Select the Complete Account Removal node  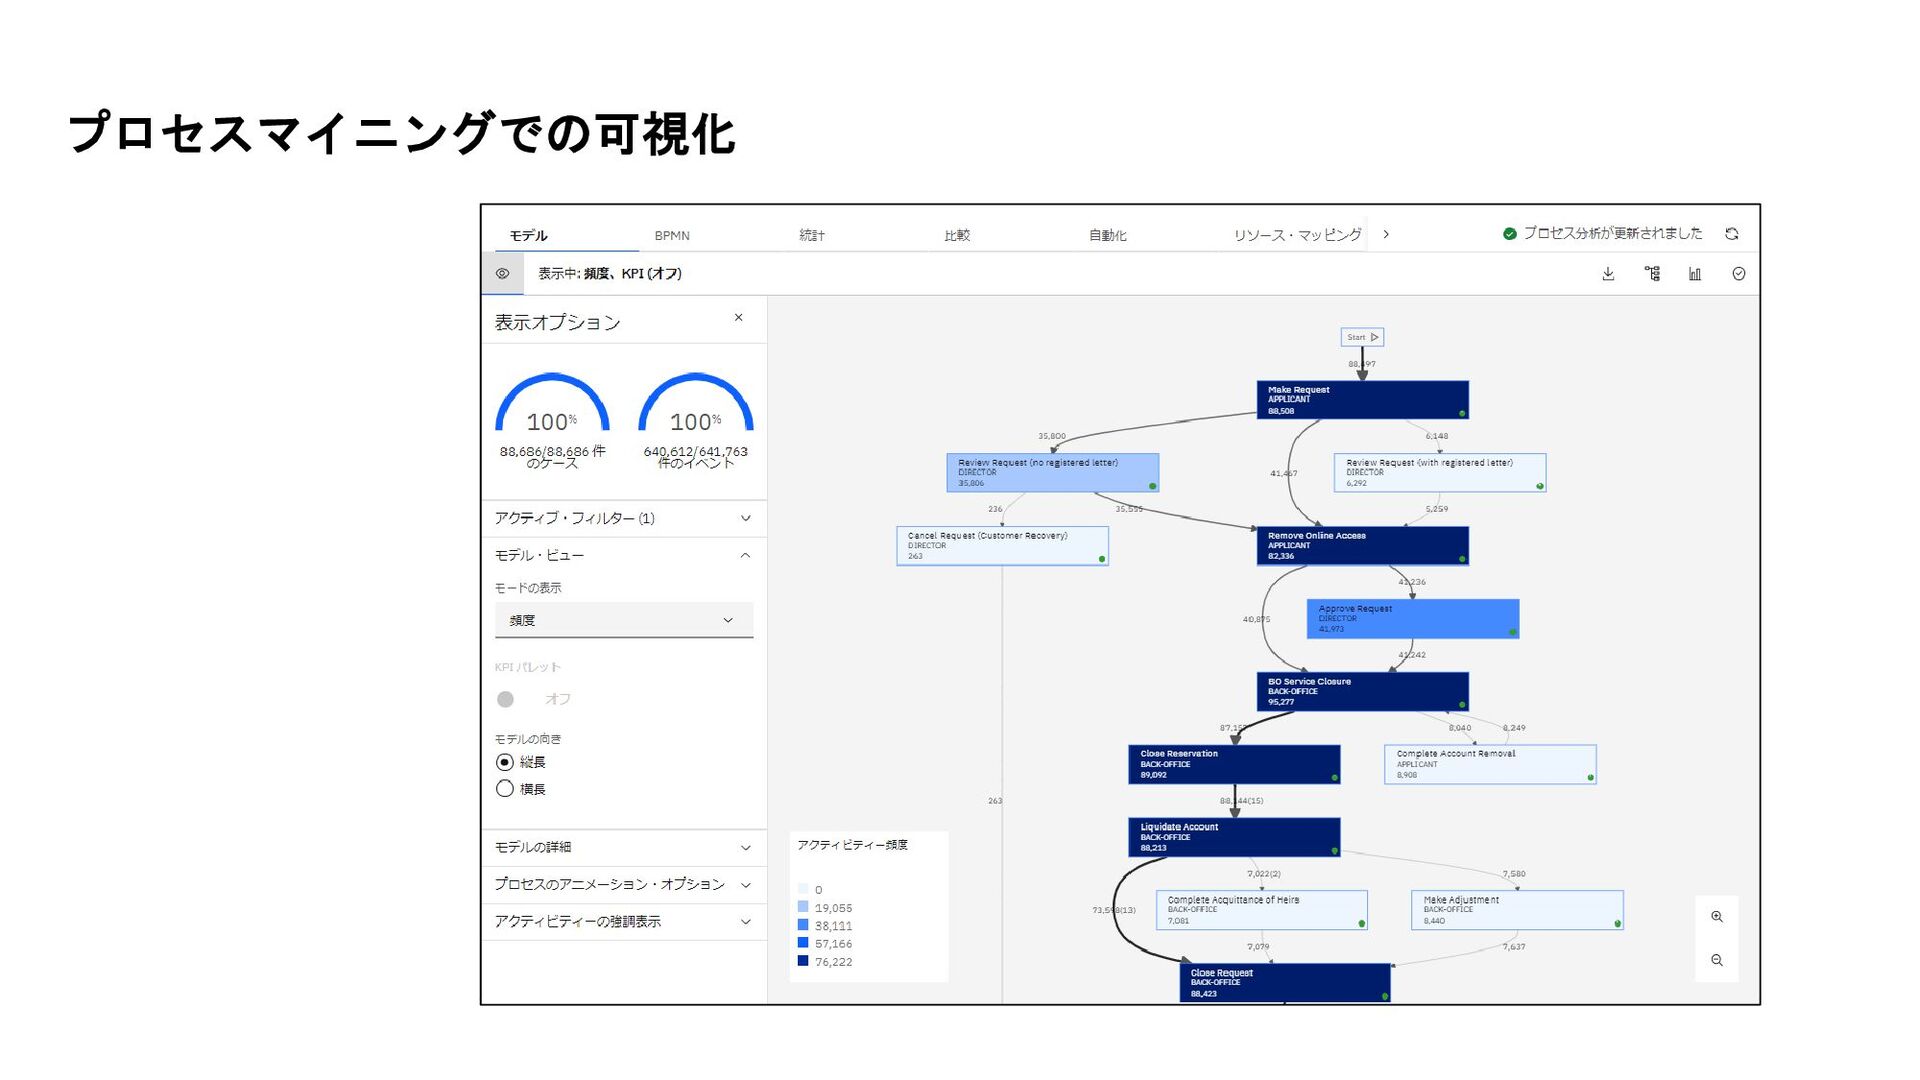pos(1490,765)
